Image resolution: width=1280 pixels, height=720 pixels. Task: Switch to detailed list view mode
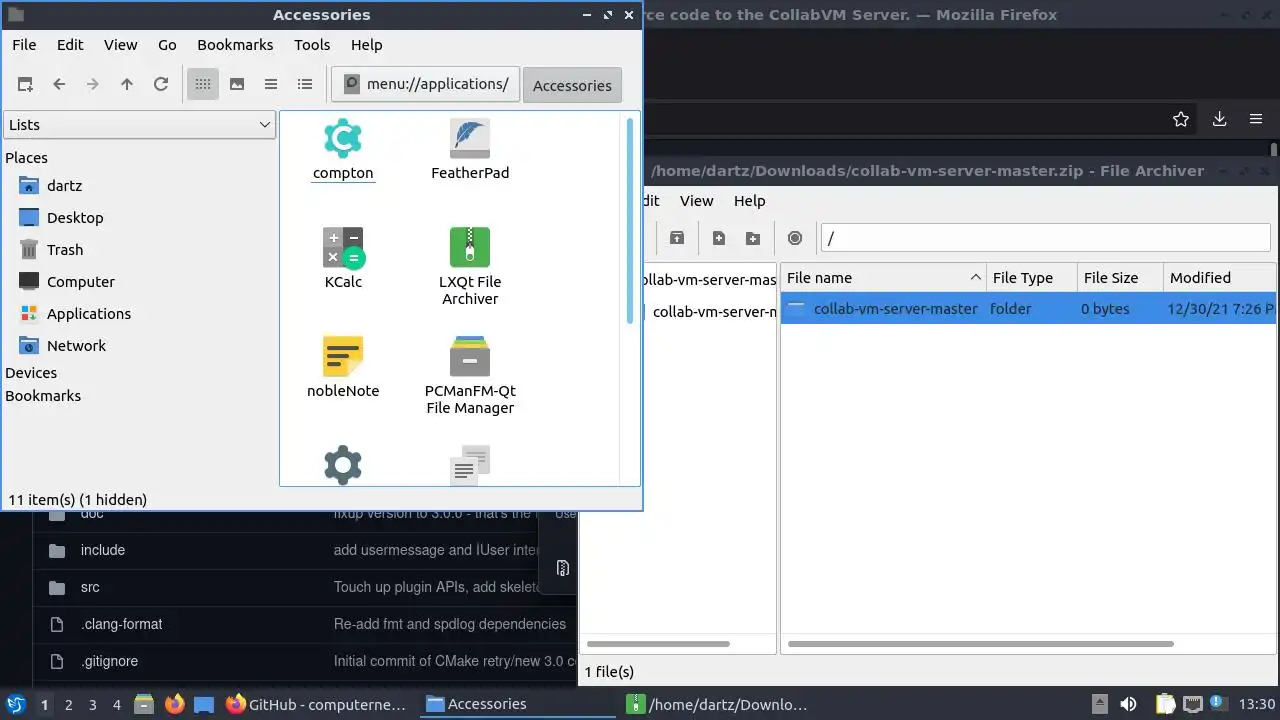coord(305,85)
